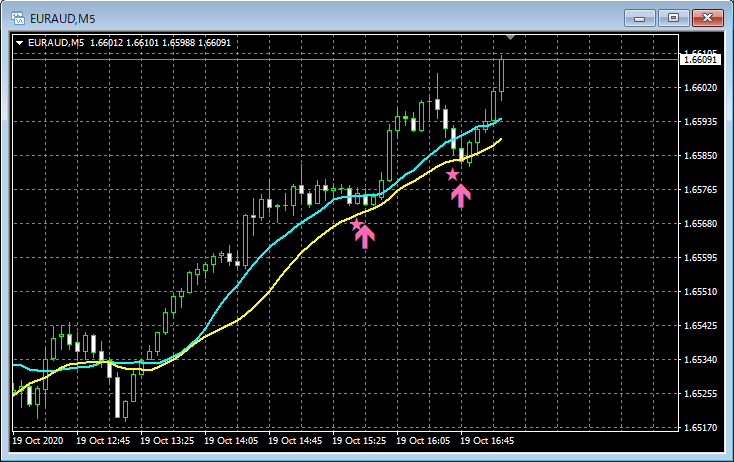Image resolution: width=734 pixels, height=462 pixels.
Task: Close the EURAUD,M5 chart window
Action: point(708,18)
